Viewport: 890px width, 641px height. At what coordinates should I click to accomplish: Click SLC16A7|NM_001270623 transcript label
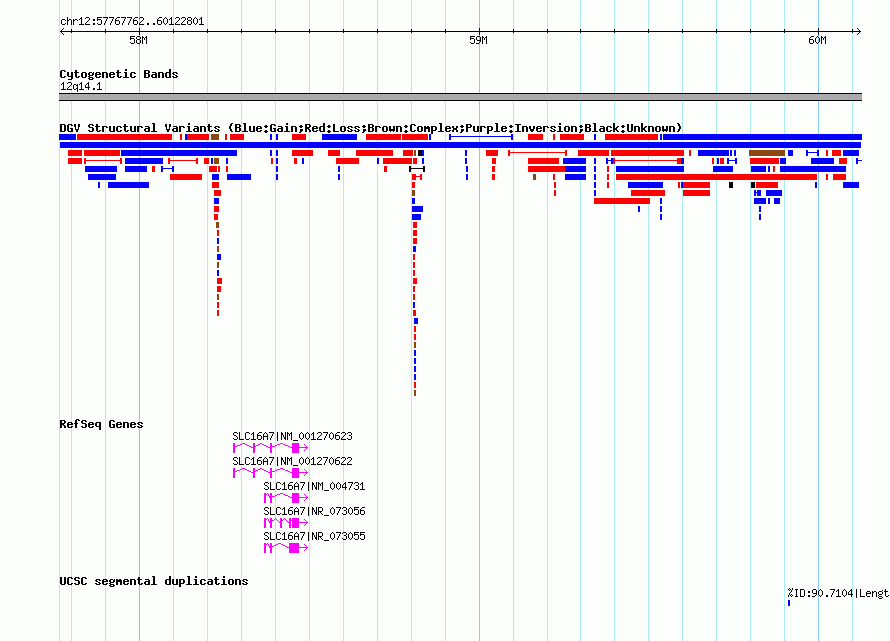click(292, 436)
